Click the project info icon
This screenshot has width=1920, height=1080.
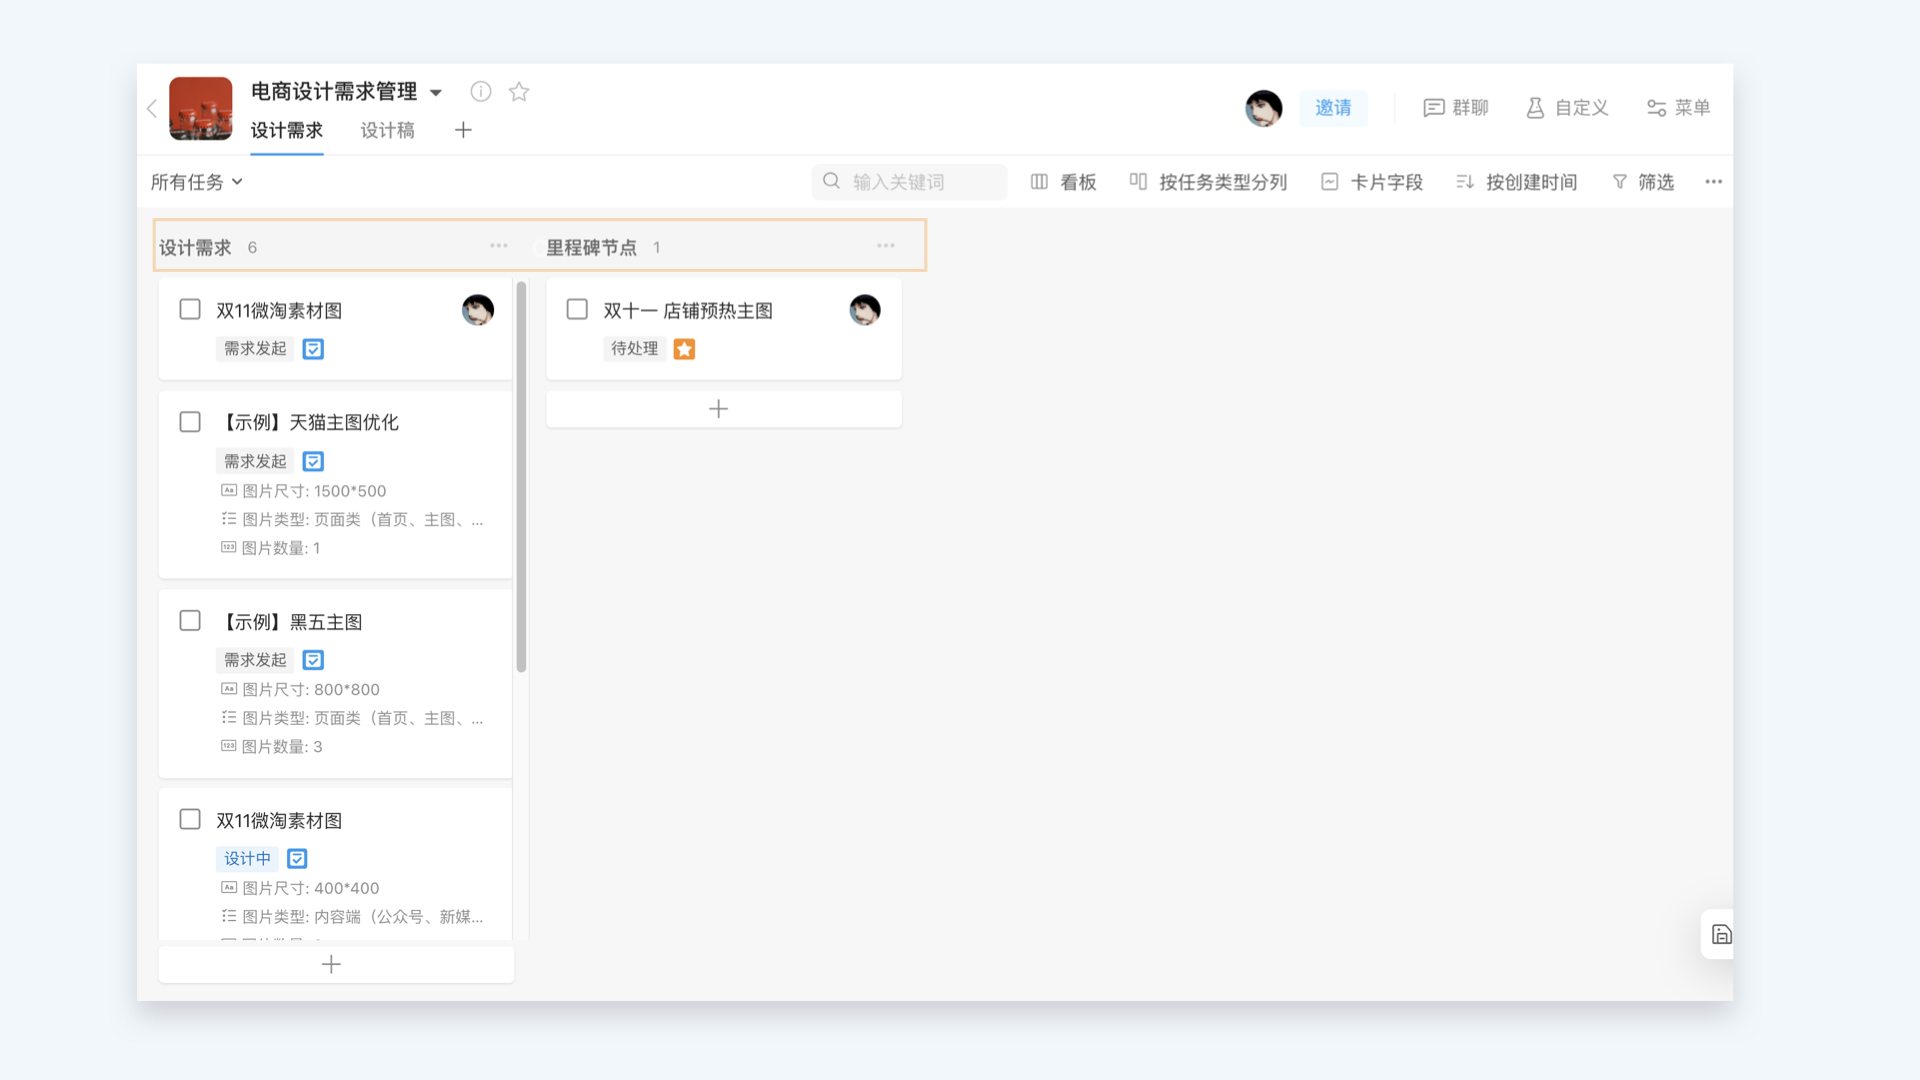coord(481,92)
